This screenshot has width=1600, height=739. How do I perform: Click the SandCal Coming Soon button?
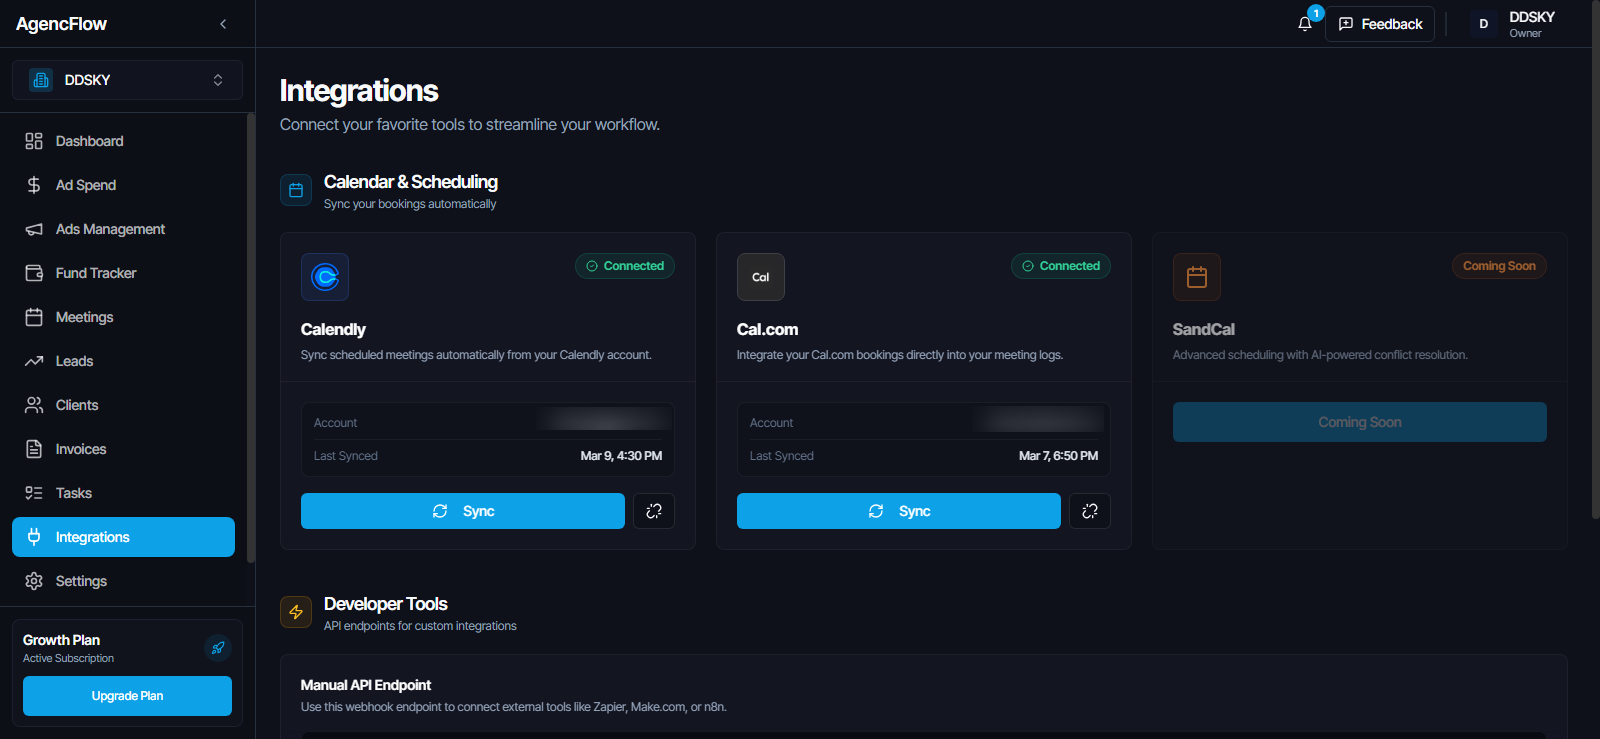click(1360, 422)
